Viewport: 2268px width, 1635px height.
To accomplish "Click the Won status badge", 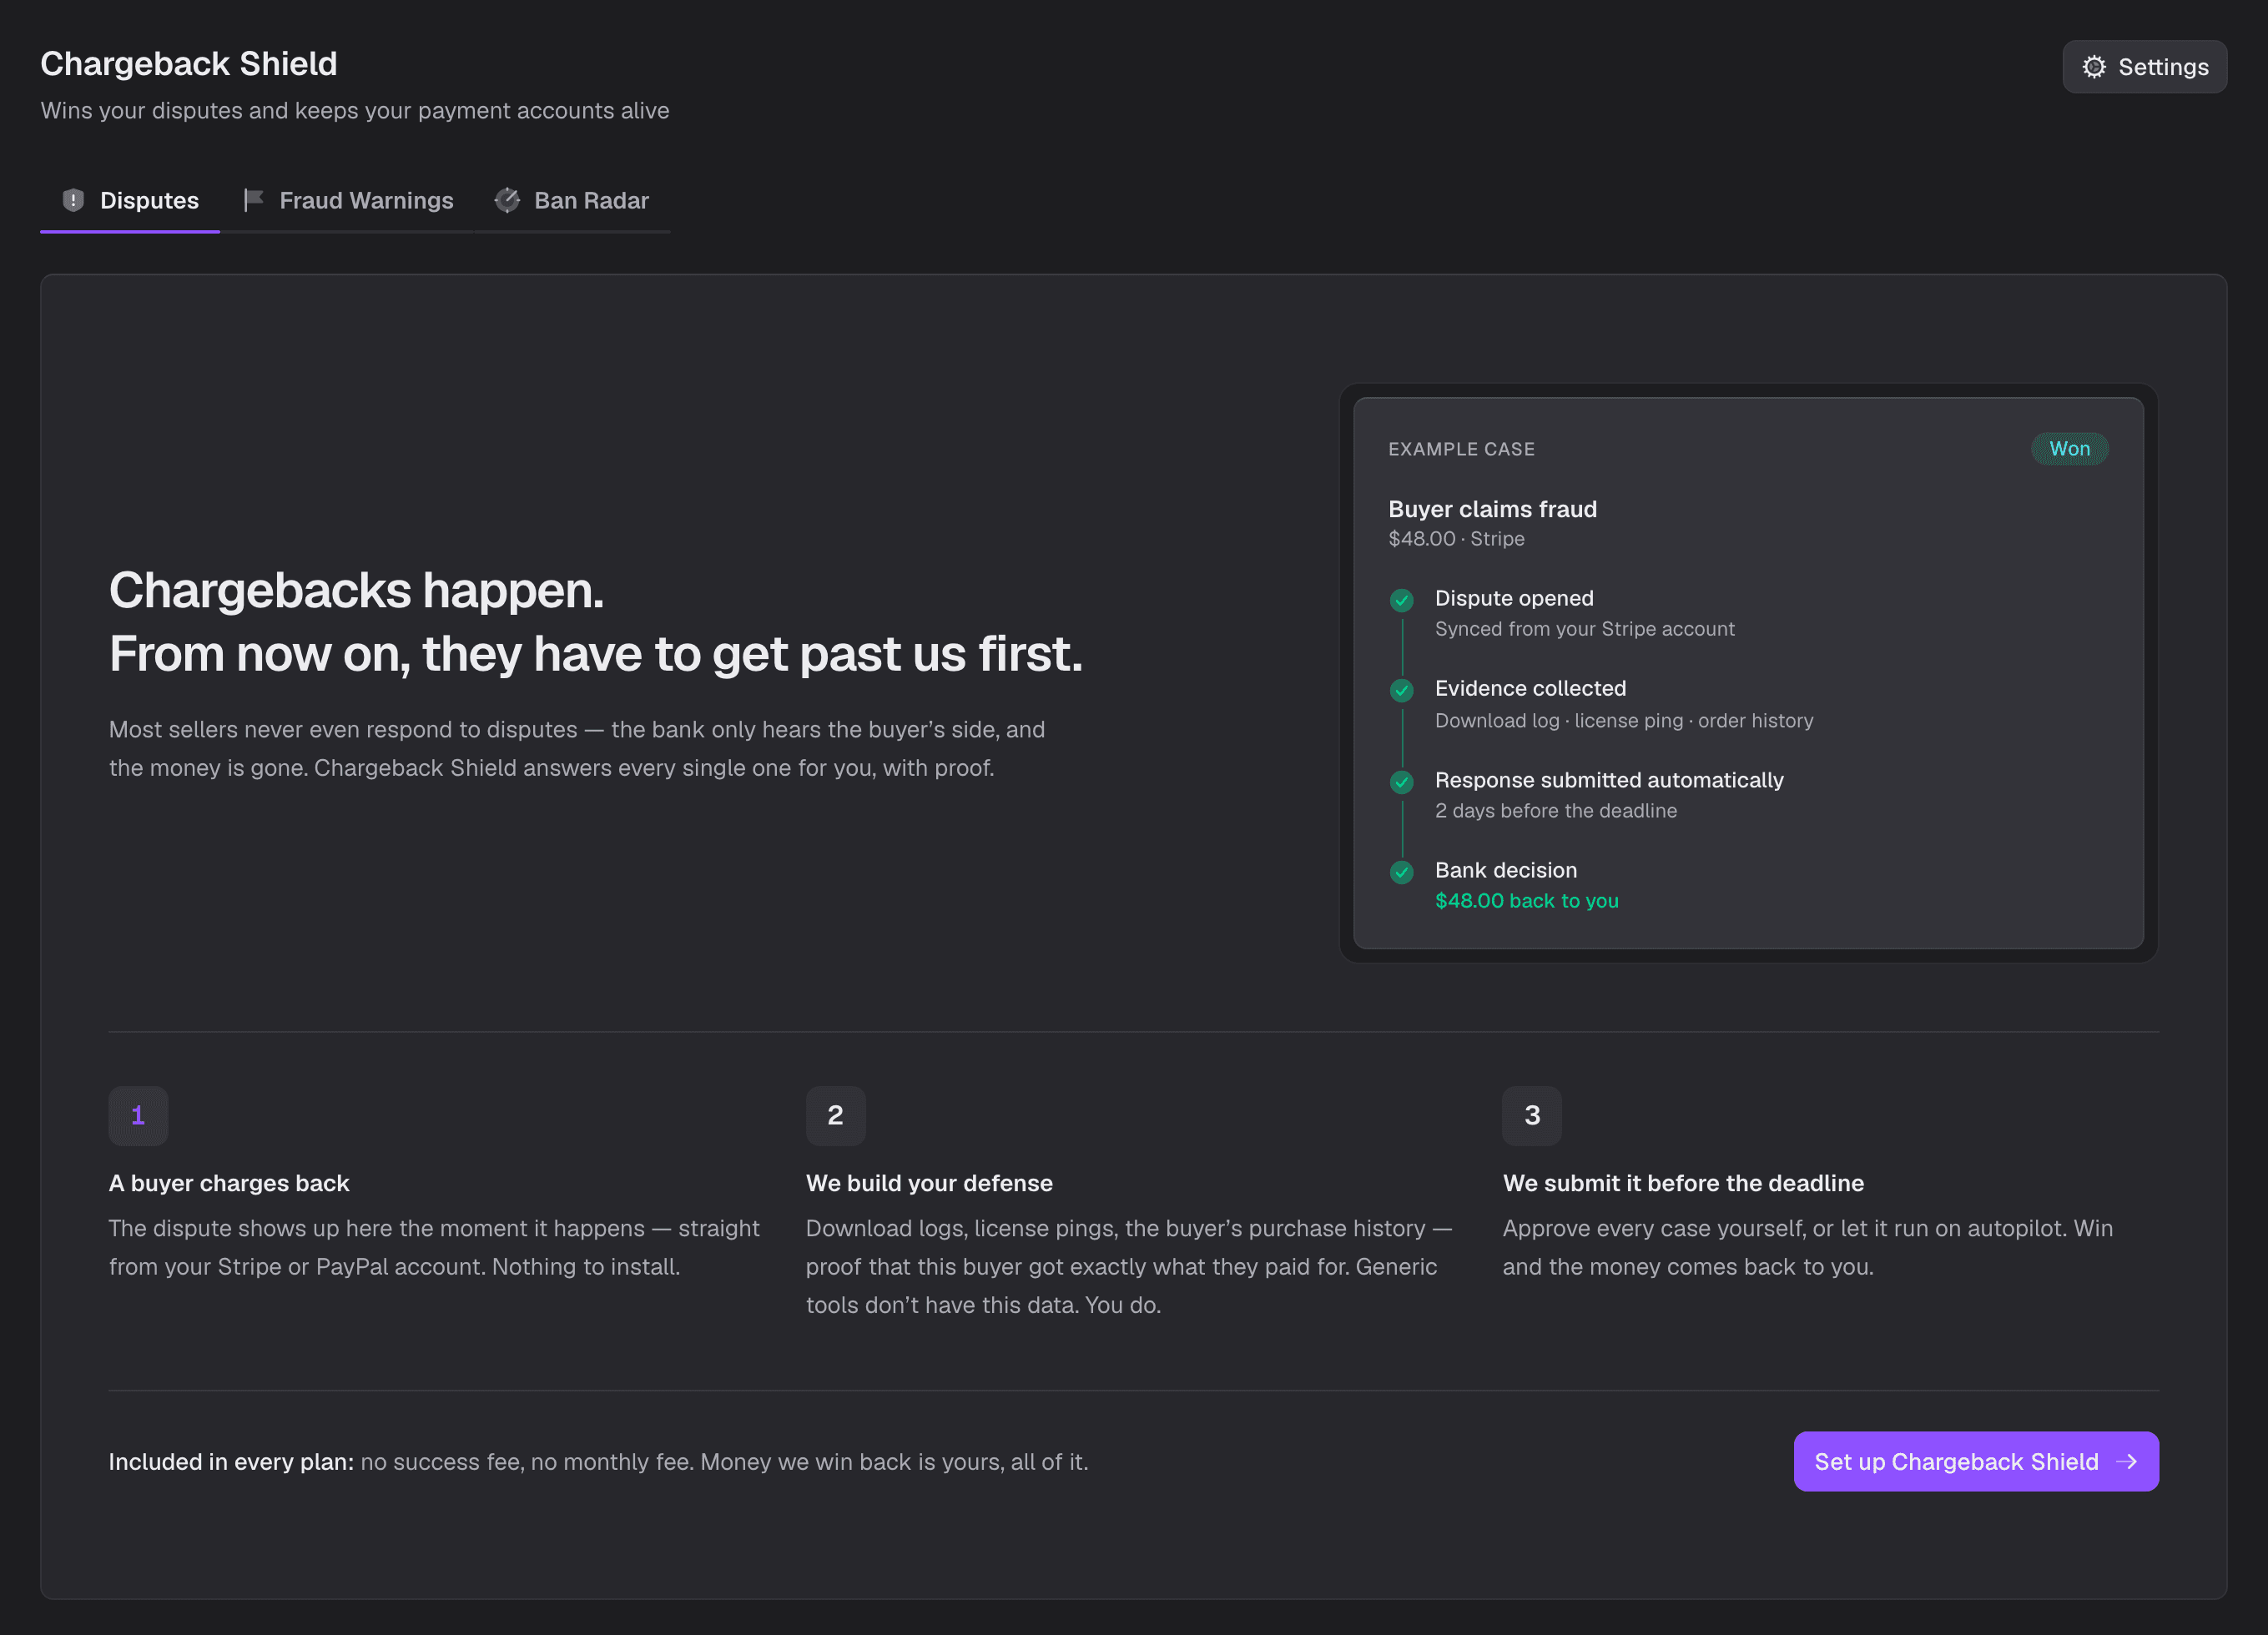I will pos(2069,448).
